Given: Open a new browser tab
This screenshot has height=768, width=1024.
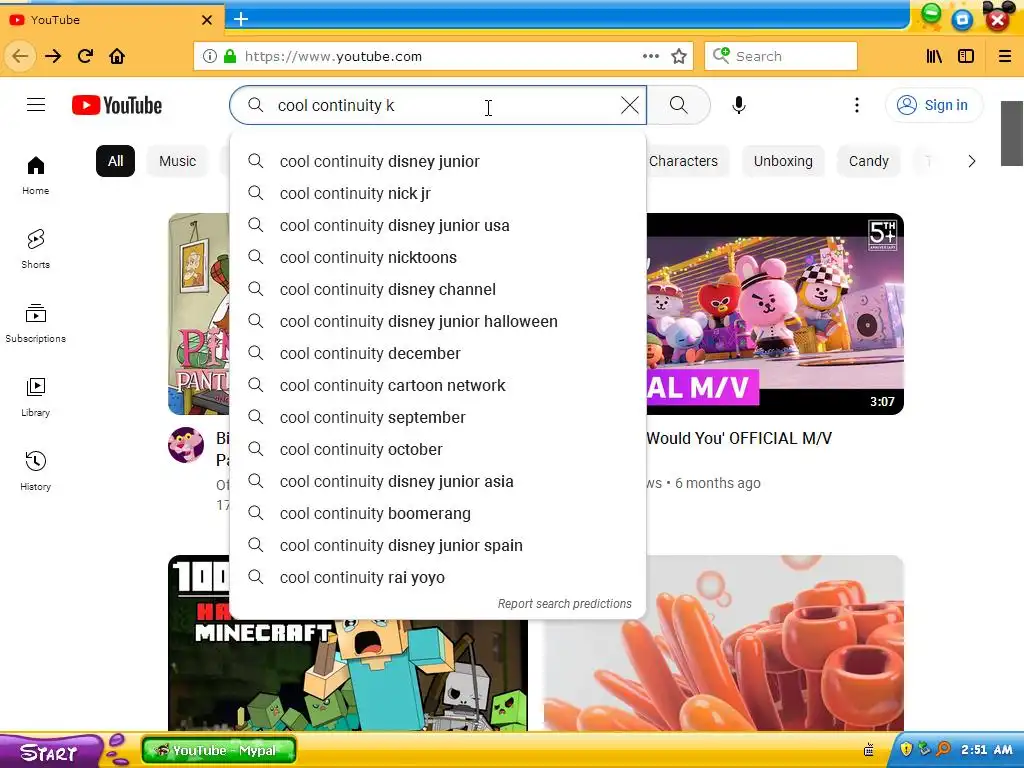Looking at the screenshot, I should [241, 19].
